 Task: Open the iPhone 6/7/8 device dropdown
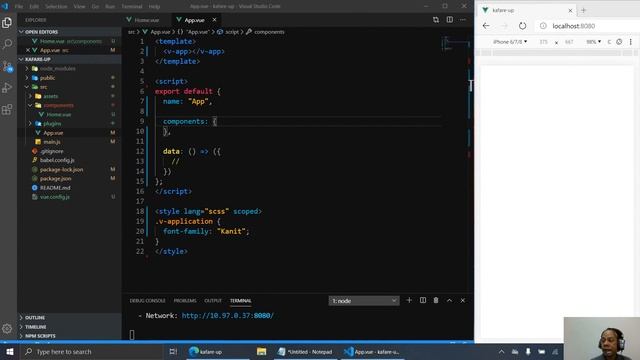(510, 42)
